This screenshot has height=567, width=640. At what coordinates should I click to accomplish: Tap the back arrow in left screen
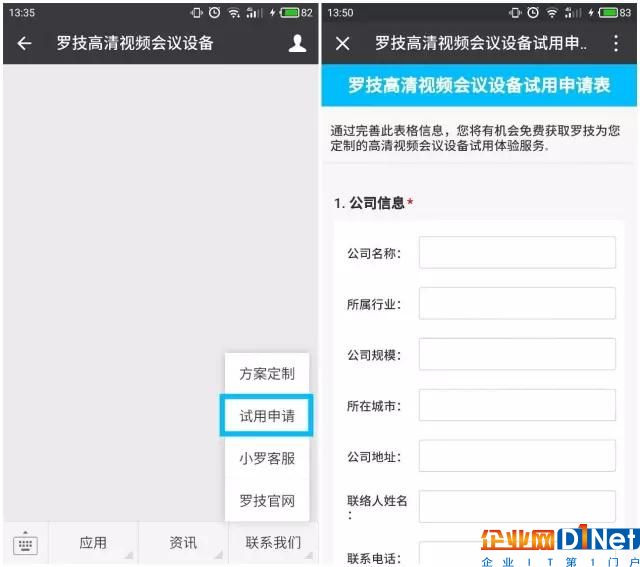(x=24, y=43)
